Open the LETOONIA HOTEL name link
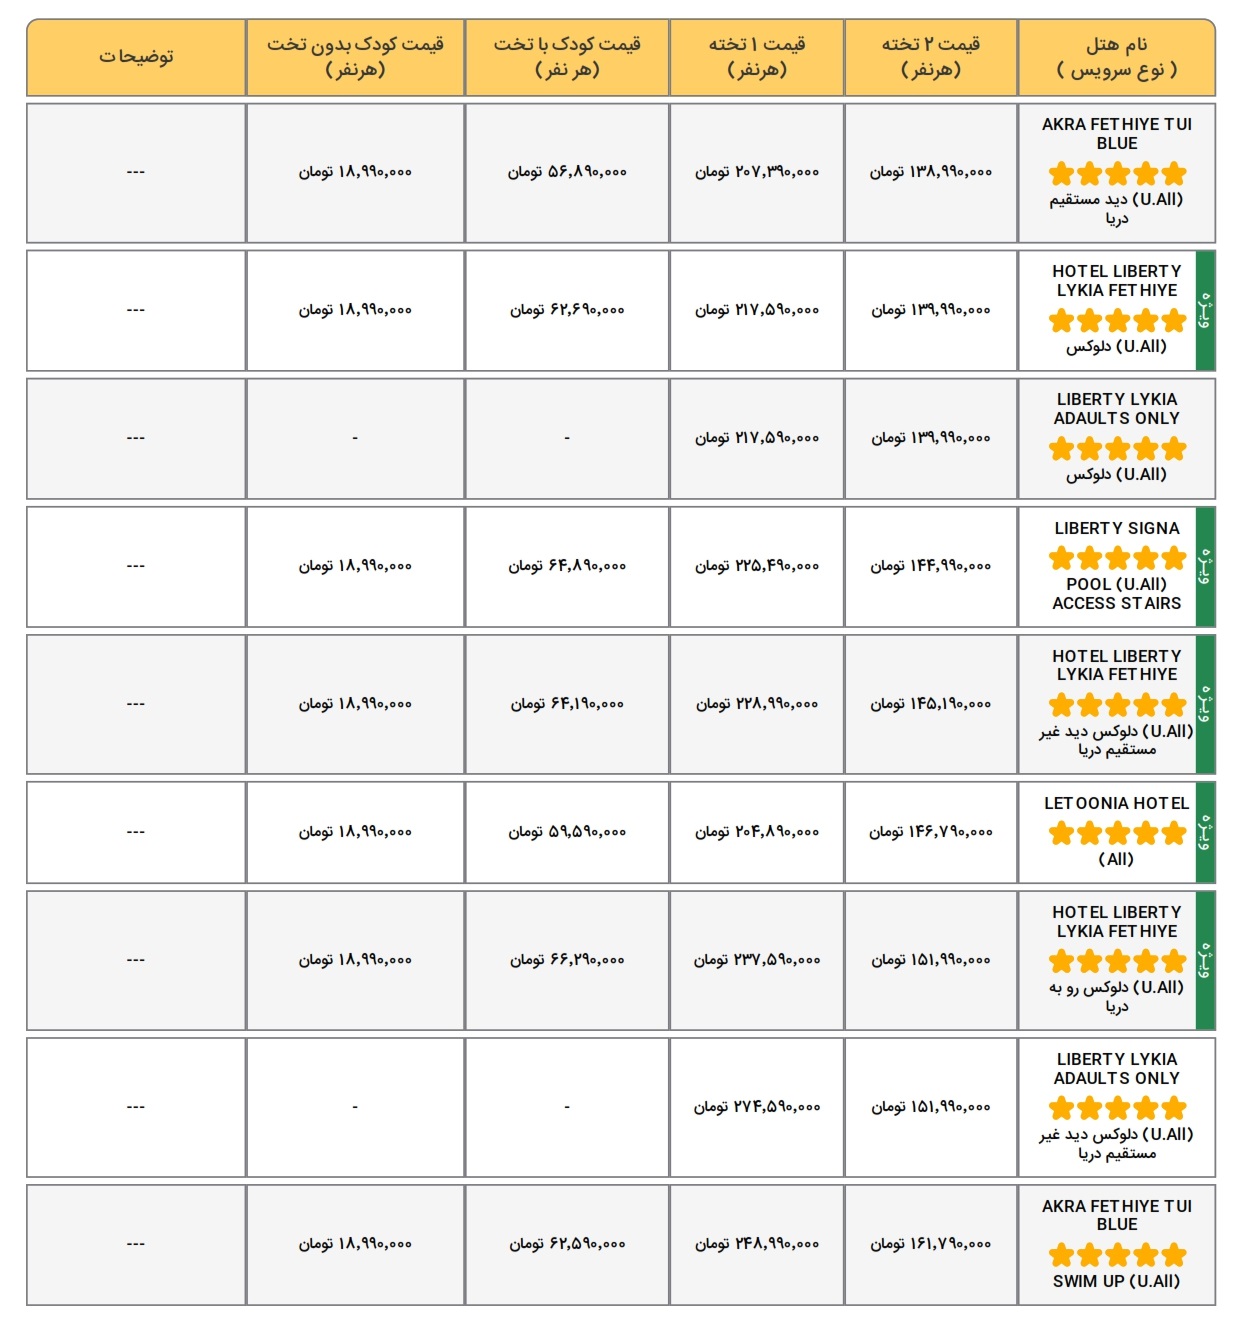 [1117, 803]
